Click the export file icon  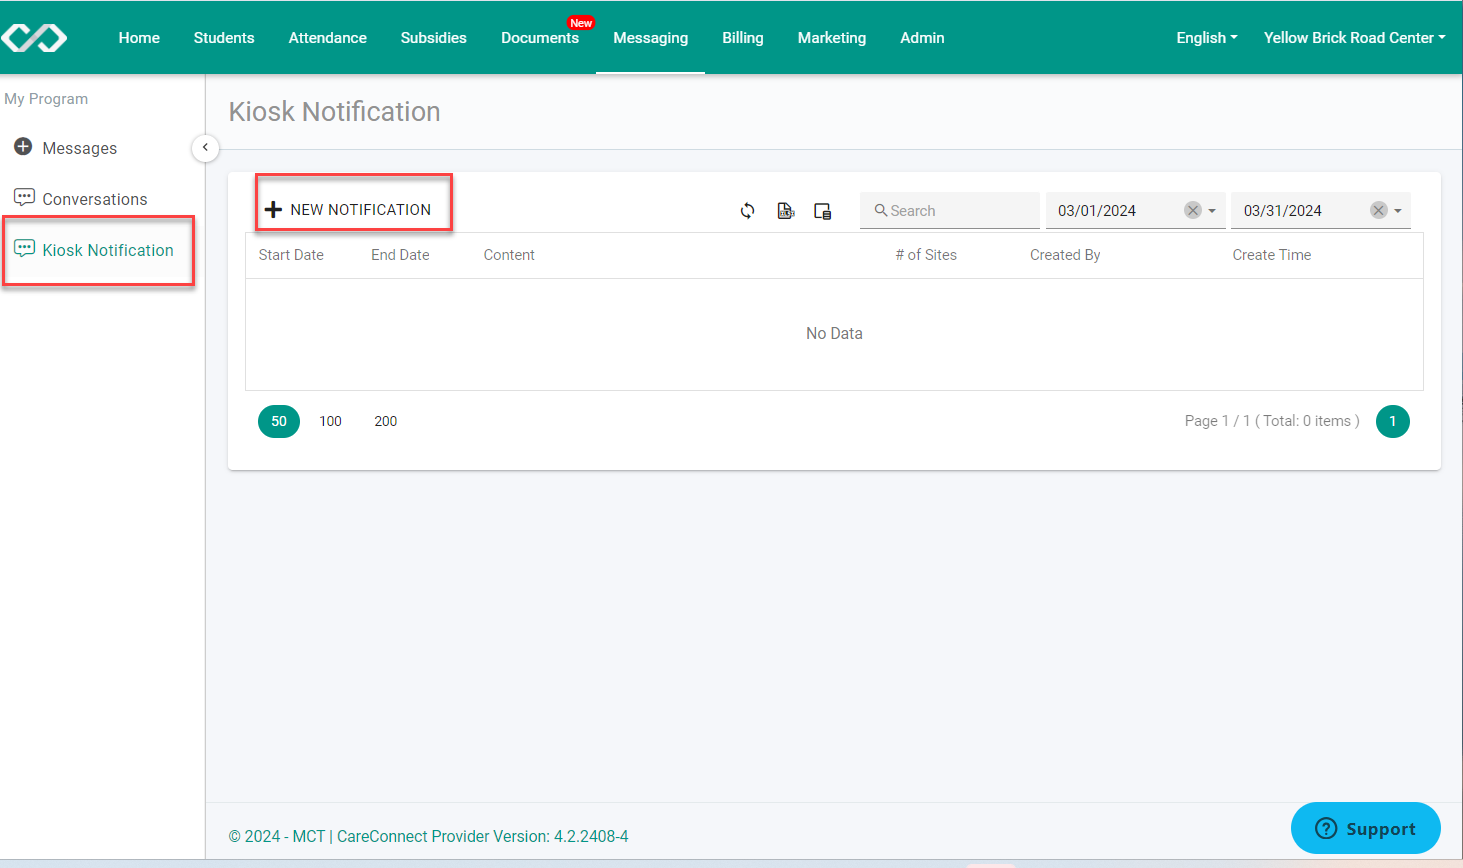tap(786, 211)
